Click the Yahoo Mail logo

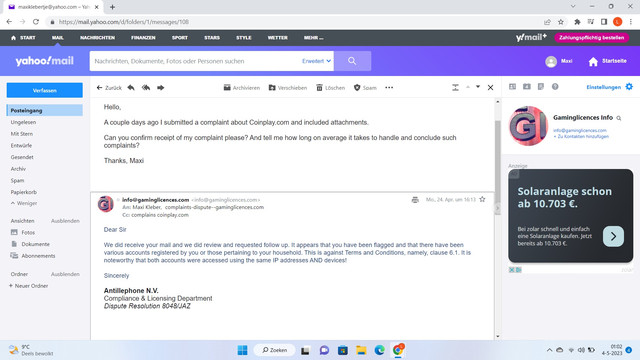44,61
